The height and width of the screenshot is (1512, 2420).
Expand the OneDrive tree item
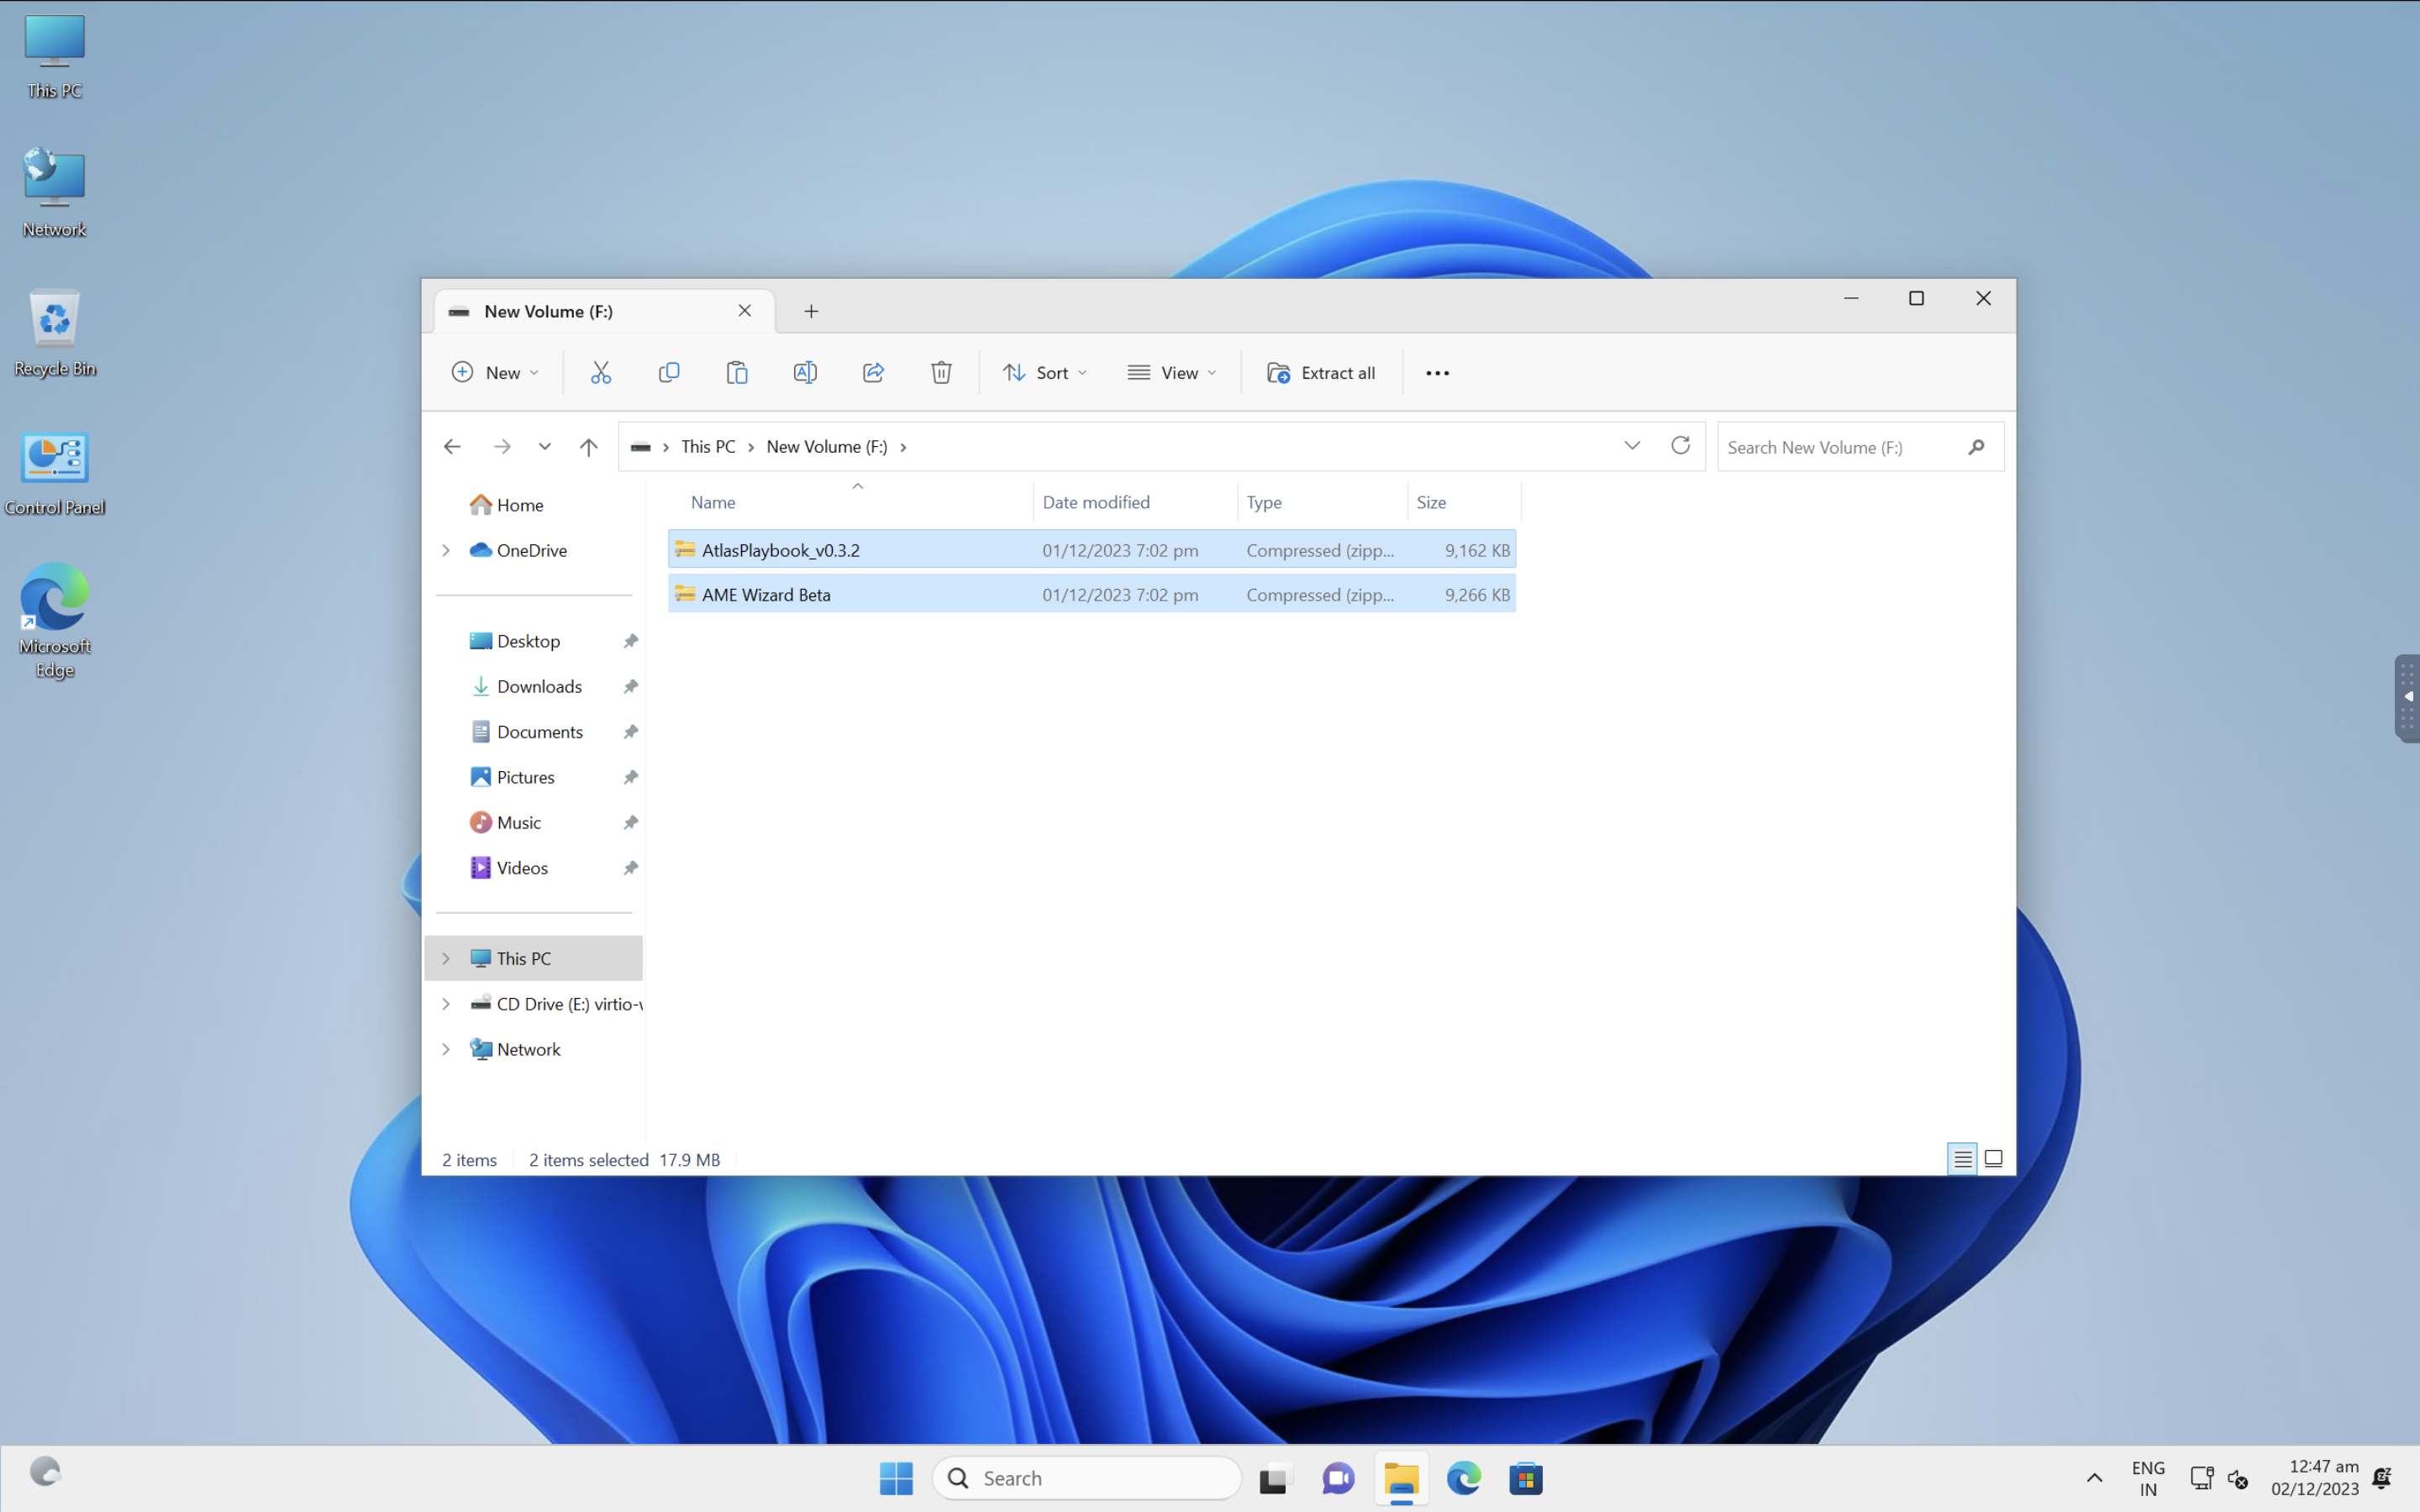[446, 547]
